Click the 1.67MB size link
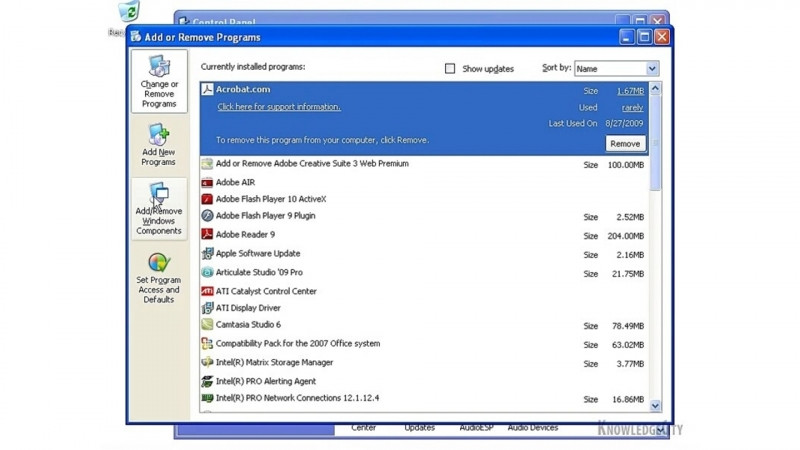Screen dimensions: 800x450 [630, 91]
